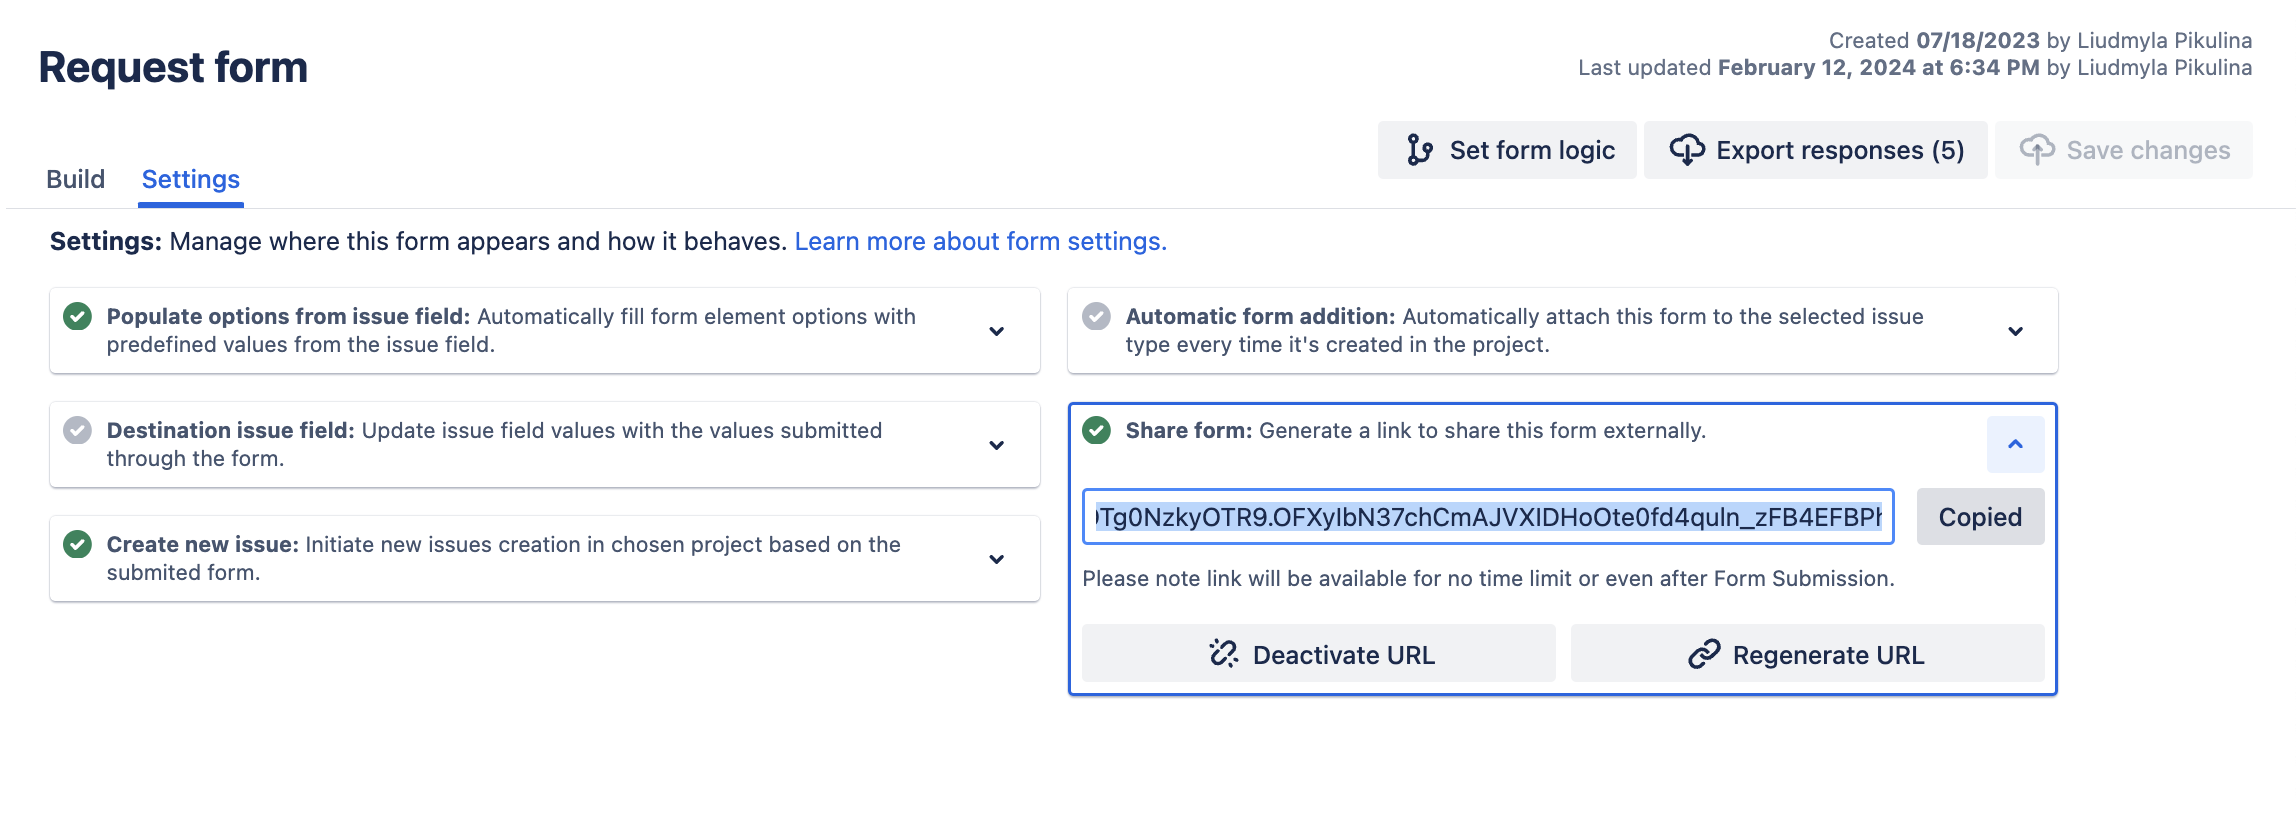Click the branch icon on Set form logic

(x=1419, y=150)
